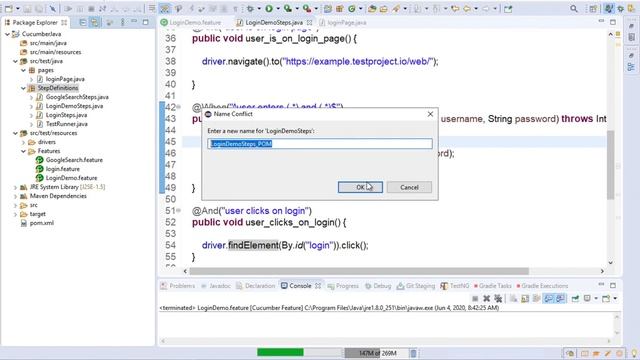Click the new name text field
The image size is (640, 360).
[x=320, y=144]
